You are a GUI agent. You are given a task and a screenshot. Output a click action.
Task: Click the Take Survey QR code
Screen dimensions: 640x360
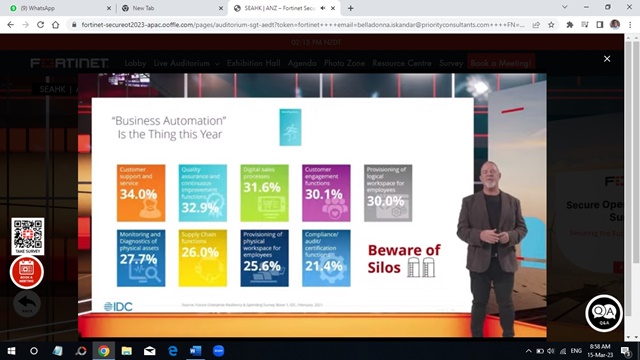(28, 236)
